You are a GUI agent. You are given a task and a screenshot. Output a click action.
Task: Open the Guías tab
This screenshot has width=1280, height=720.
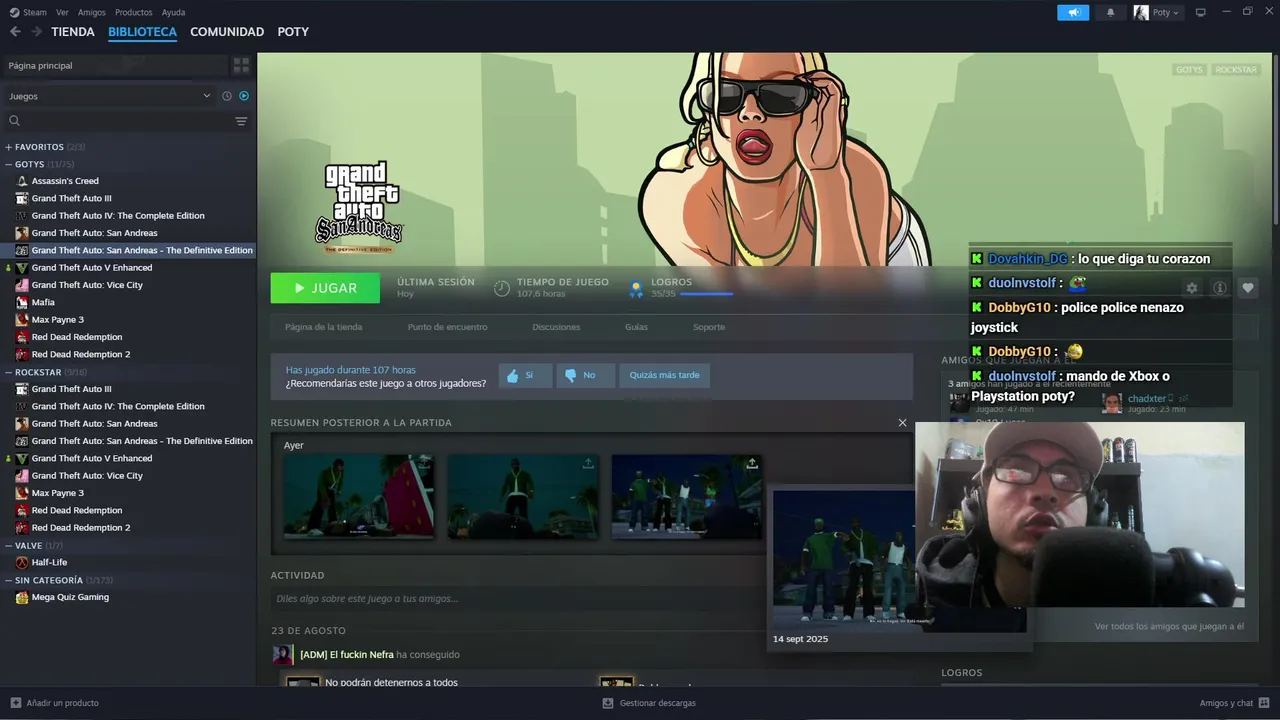[x=636, y=327]
